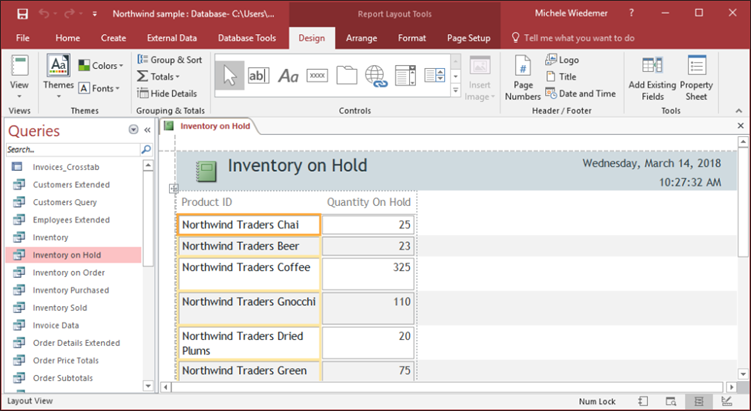Choose the Tab Control icon
The width and height of the screenshot is (751, 411).
coord(346,76)
